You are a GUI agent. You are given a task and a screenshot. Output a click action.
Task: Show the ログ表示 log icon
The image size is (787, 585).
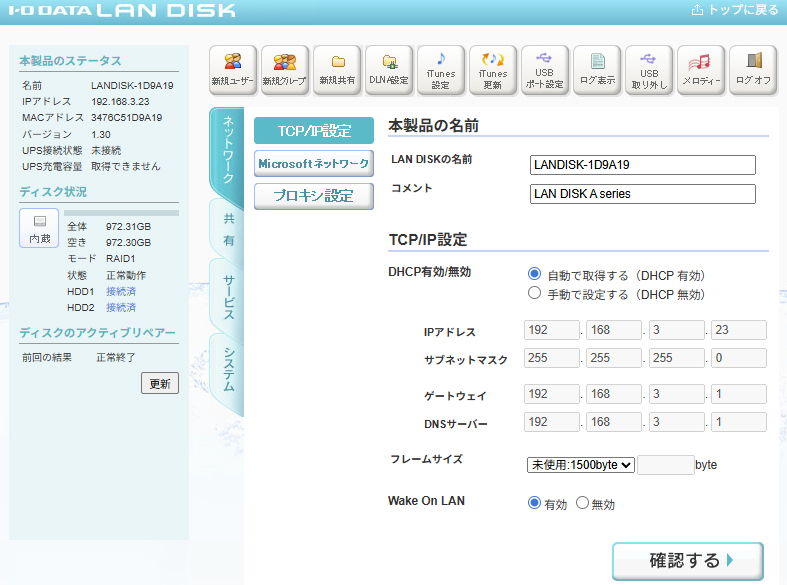pyautogui.click(x=597, y=70)
